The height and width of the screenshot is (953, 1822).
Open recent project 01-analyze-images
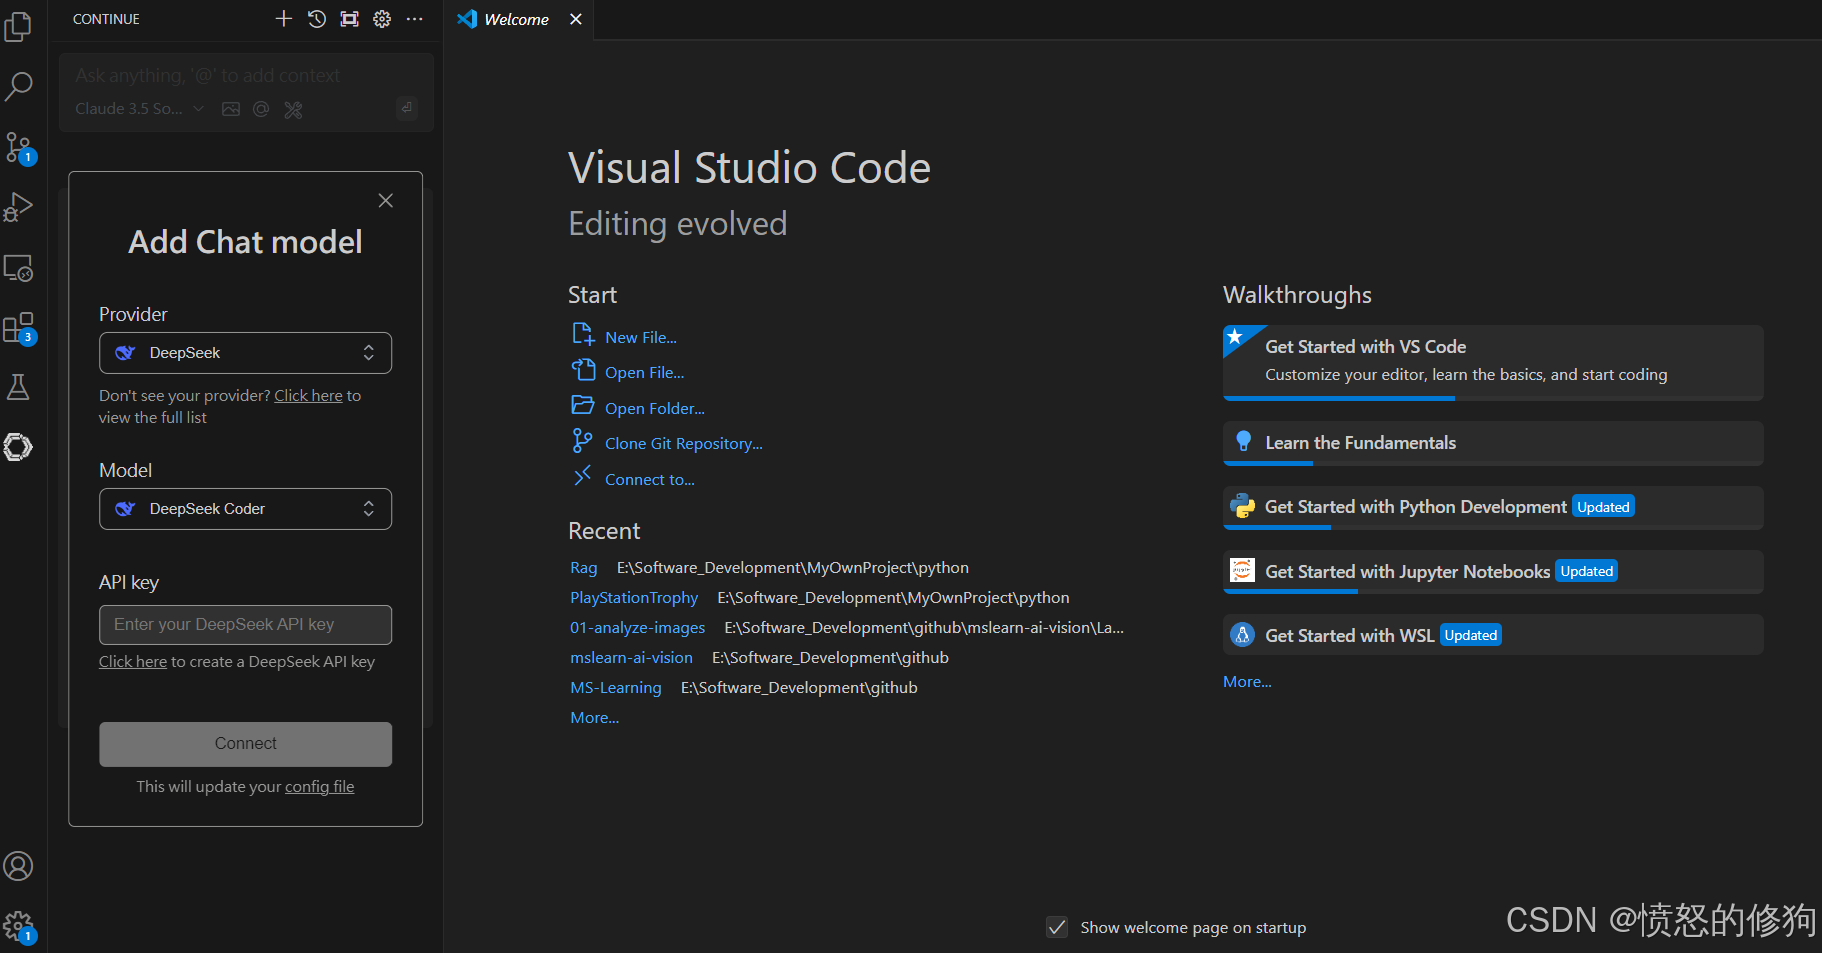638,628
